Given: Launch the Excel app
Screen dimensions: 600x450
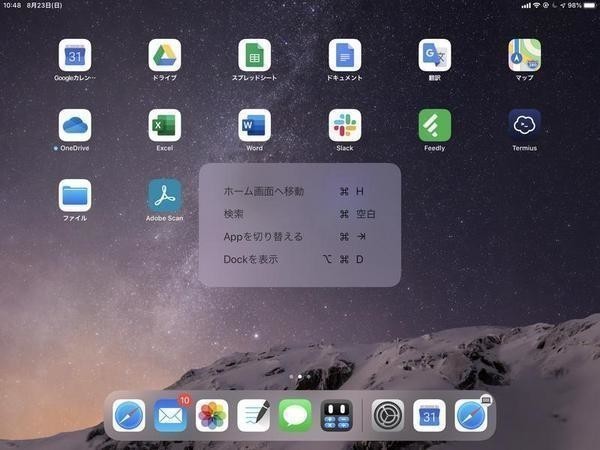Looking at the screenshot, I should 165,125.
